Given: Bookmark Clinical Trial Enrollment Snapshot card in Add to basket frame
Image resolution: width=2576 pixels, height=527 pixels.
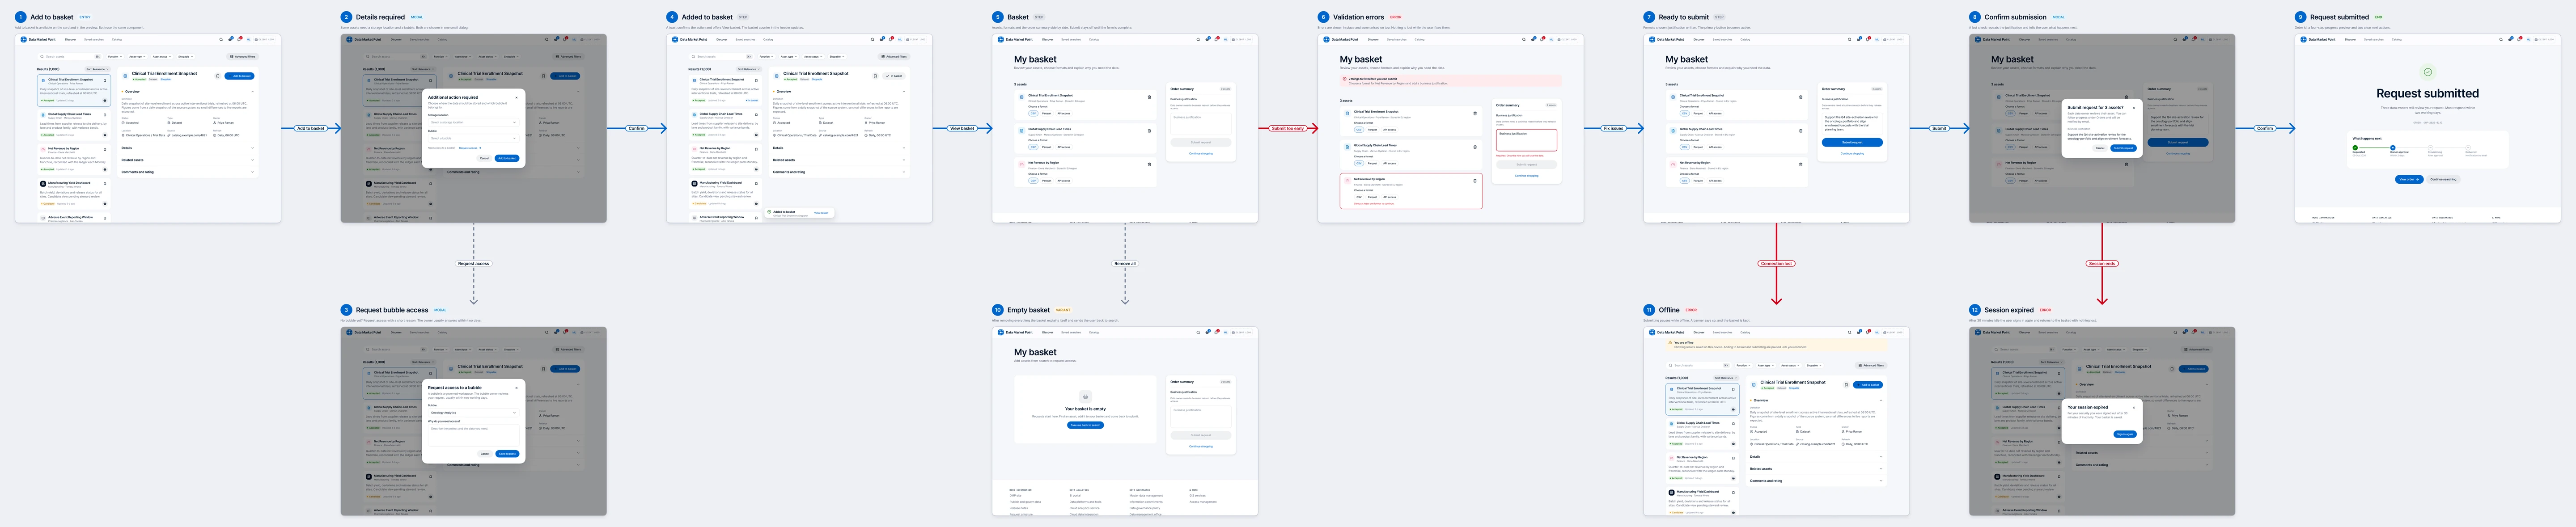Looking at the screenshot, I should [x=105, y=81].
